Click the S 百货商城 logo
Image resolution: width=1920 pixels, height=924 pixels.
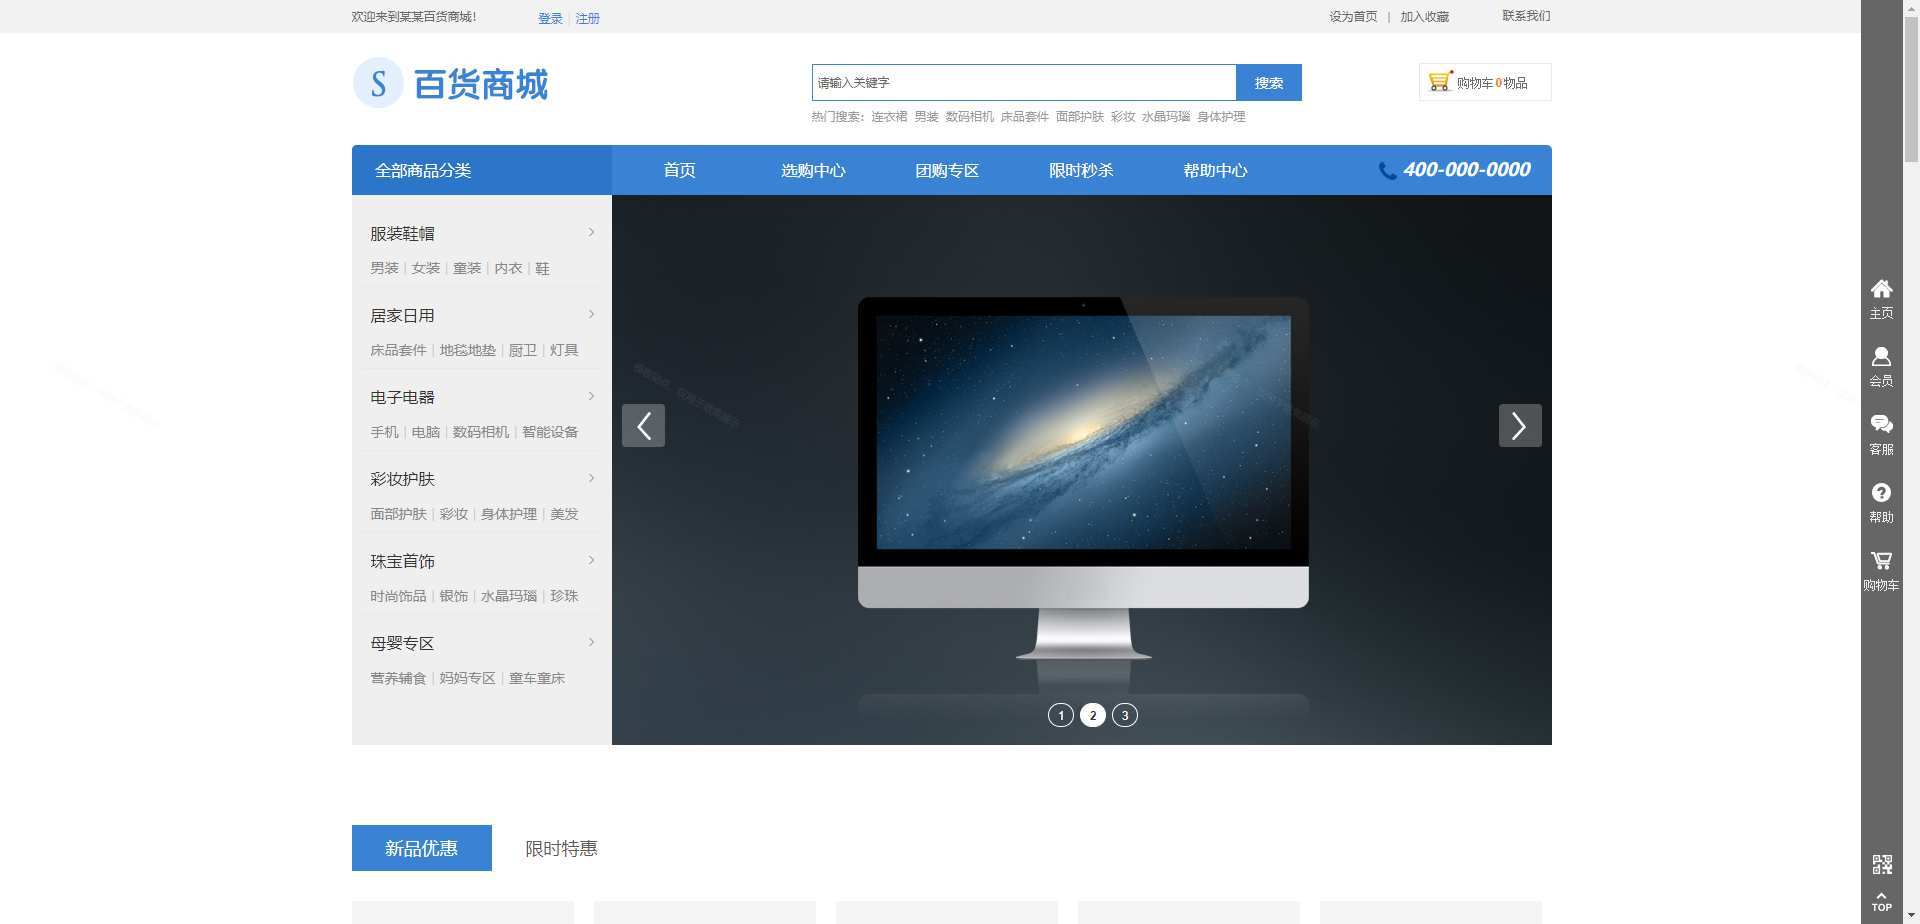point(451,83)
